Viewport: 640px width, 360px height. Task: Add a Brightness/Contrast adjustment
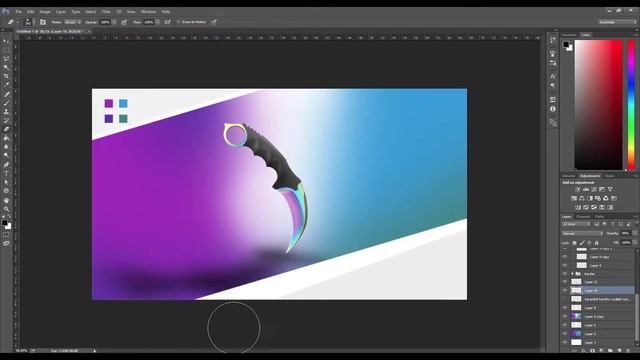(x=578, y=189)
